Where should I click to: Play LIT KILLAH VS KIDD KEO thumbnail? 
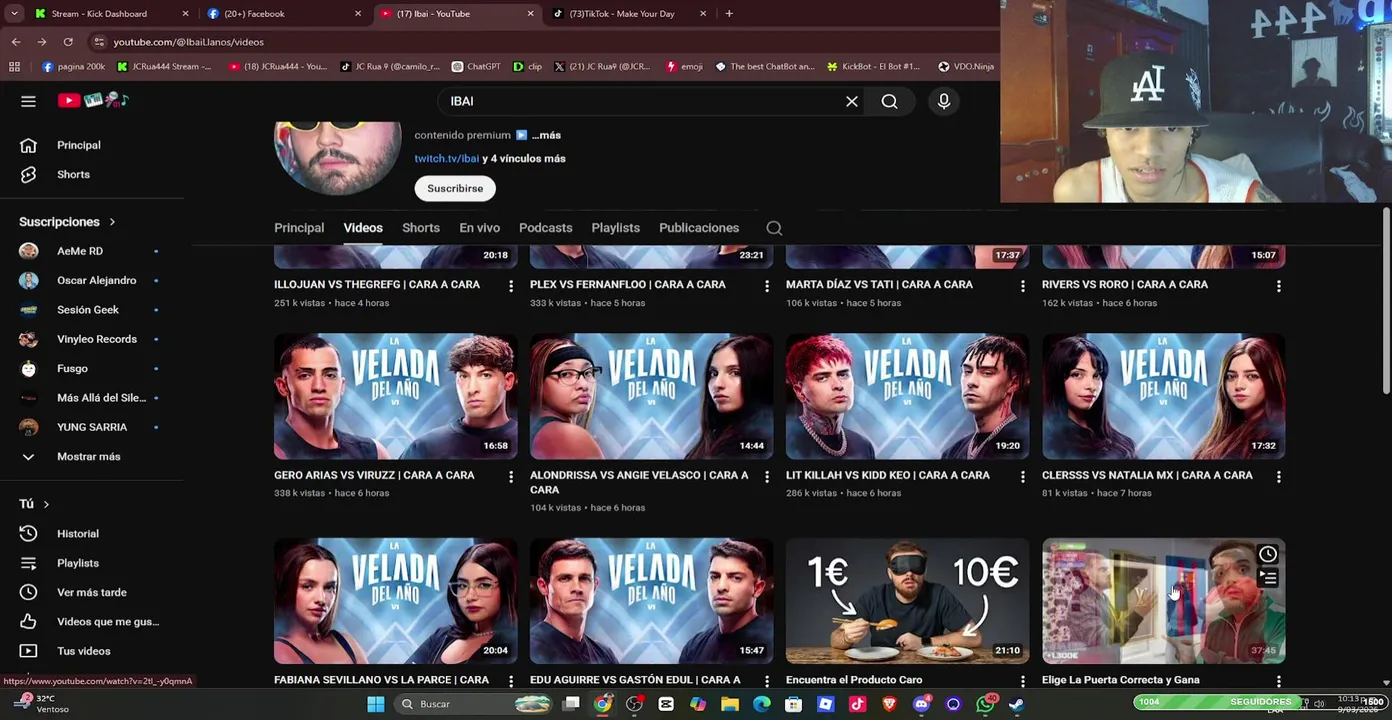point(907,397)
